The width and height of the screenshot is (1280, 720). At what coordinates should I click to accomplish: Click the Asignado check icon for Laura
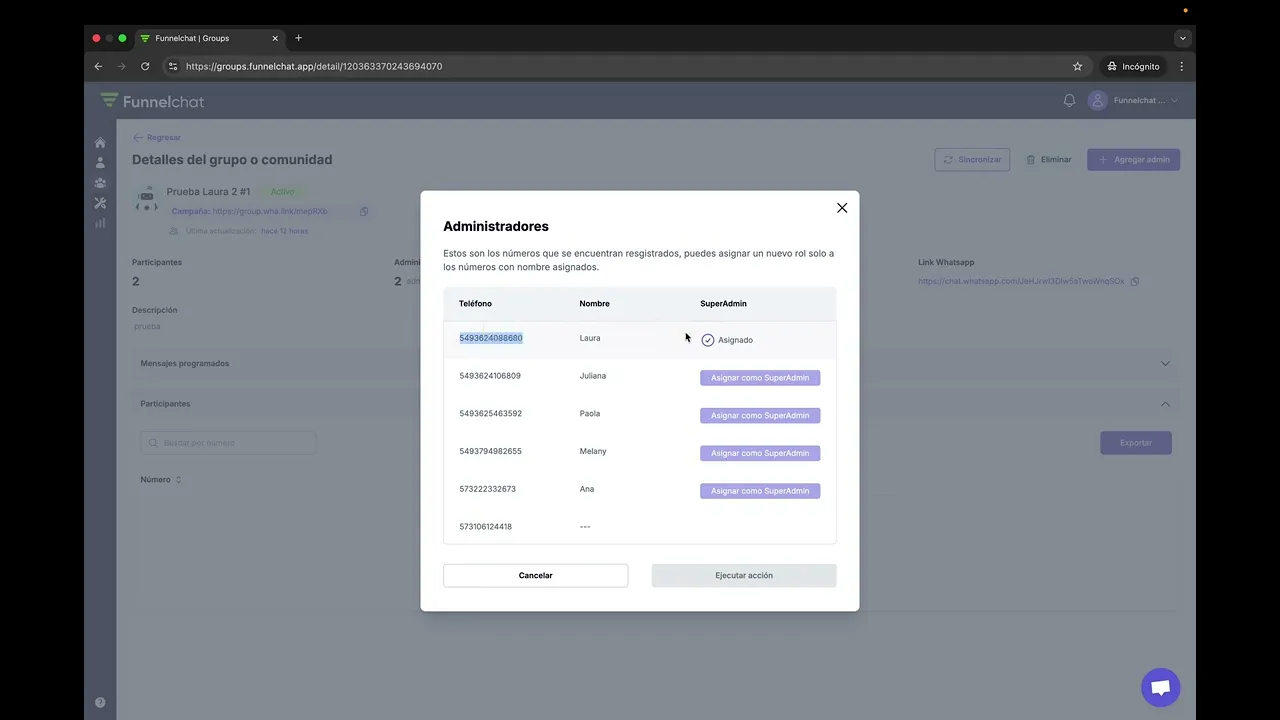pyautogui.click(x=708, y=340)
